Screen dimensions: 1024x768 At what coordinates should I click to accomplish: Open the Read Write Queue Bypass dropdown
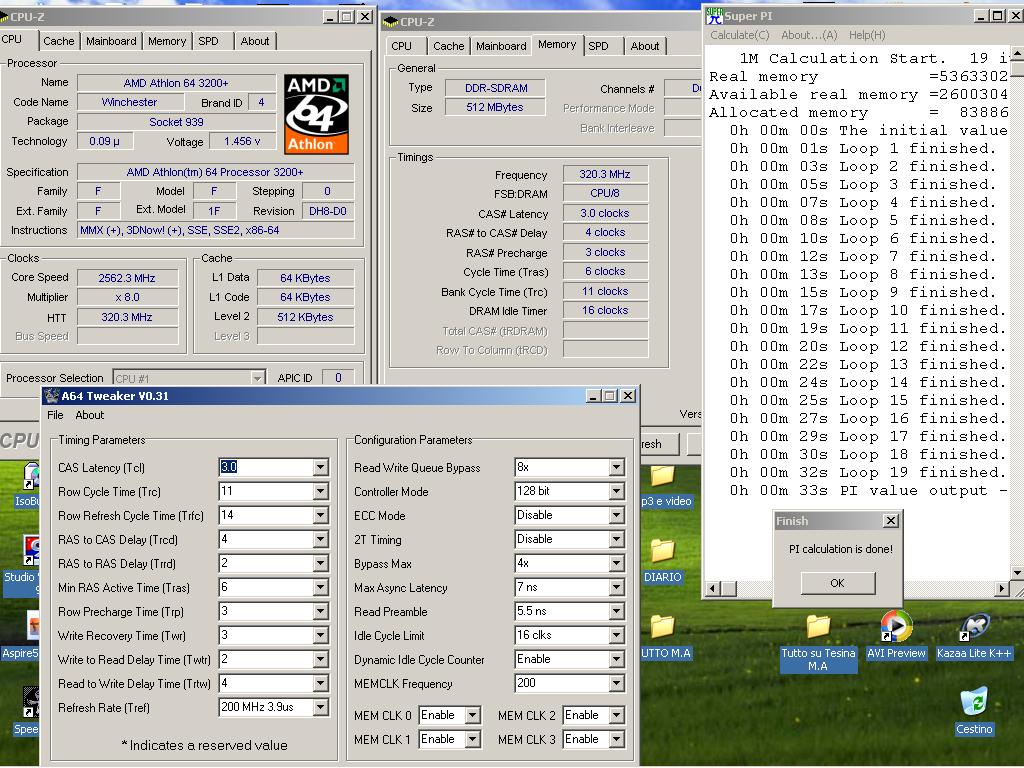click(616, 468)
